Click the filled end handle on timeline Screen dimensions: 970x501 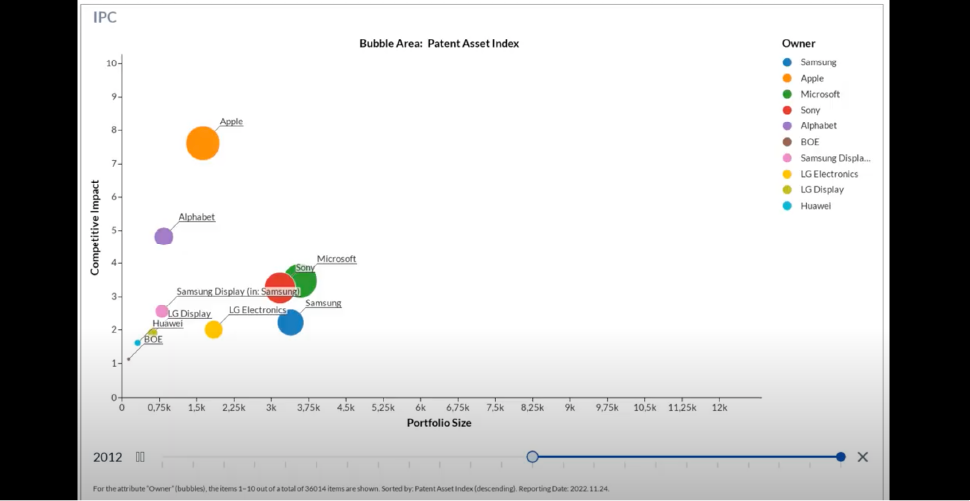840,457
